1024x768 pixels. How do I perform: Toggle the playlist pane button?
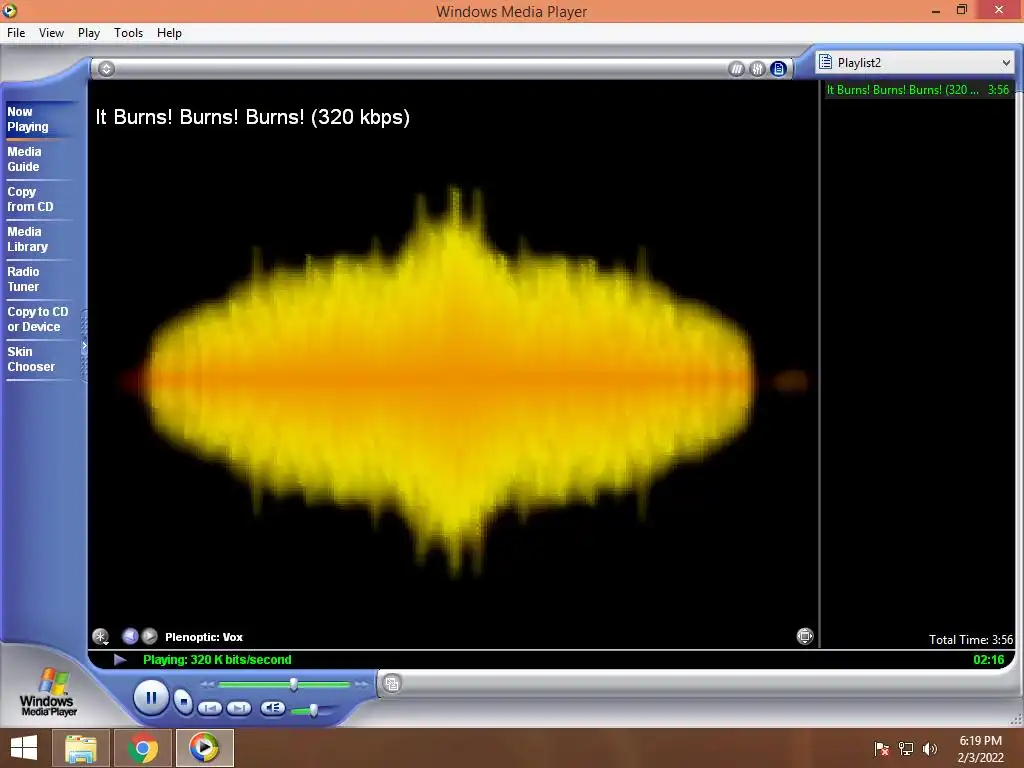[778, 69]
